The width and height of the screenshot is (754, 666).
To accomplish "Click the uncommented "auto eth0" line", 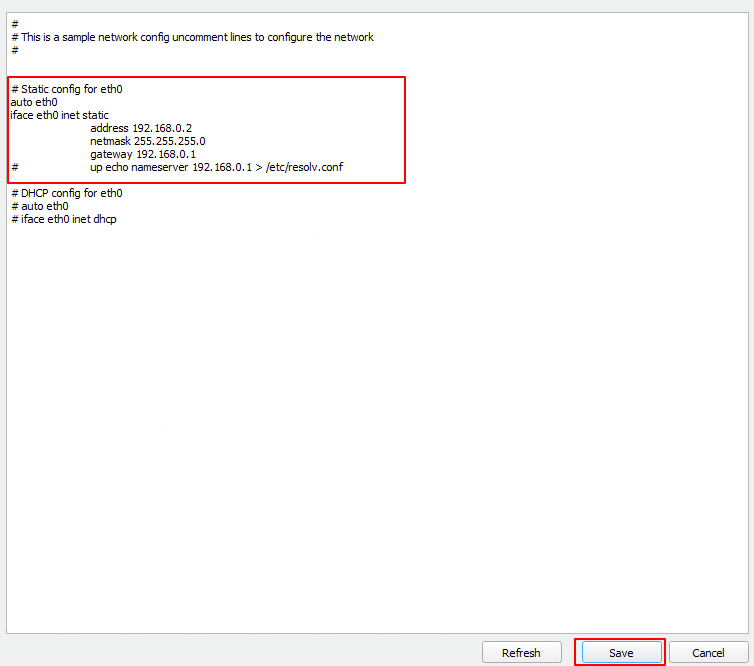I will (33, 102).
